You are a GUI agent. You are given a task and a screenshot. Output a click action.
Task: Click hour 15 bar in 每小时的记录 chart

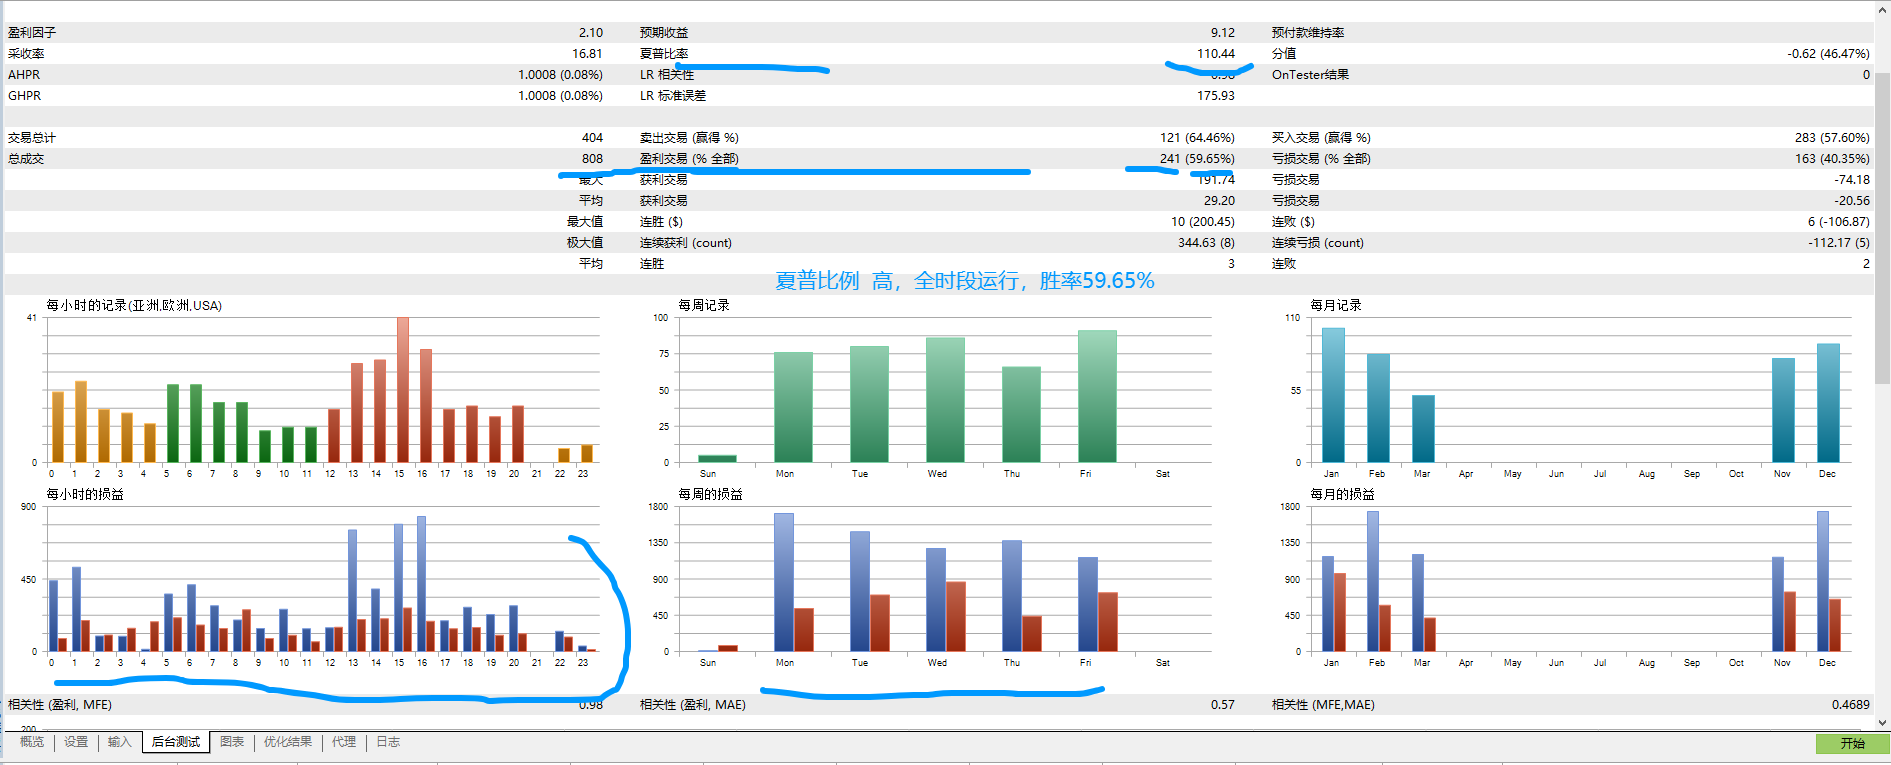pyautogui.click(x=403, y=390)
